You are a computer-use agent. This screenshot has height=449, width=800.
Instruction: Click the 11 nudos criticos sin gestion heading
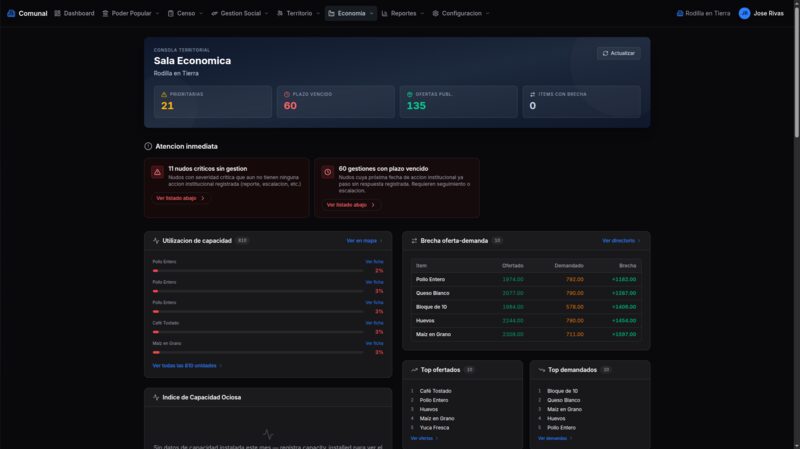(208, 169)
